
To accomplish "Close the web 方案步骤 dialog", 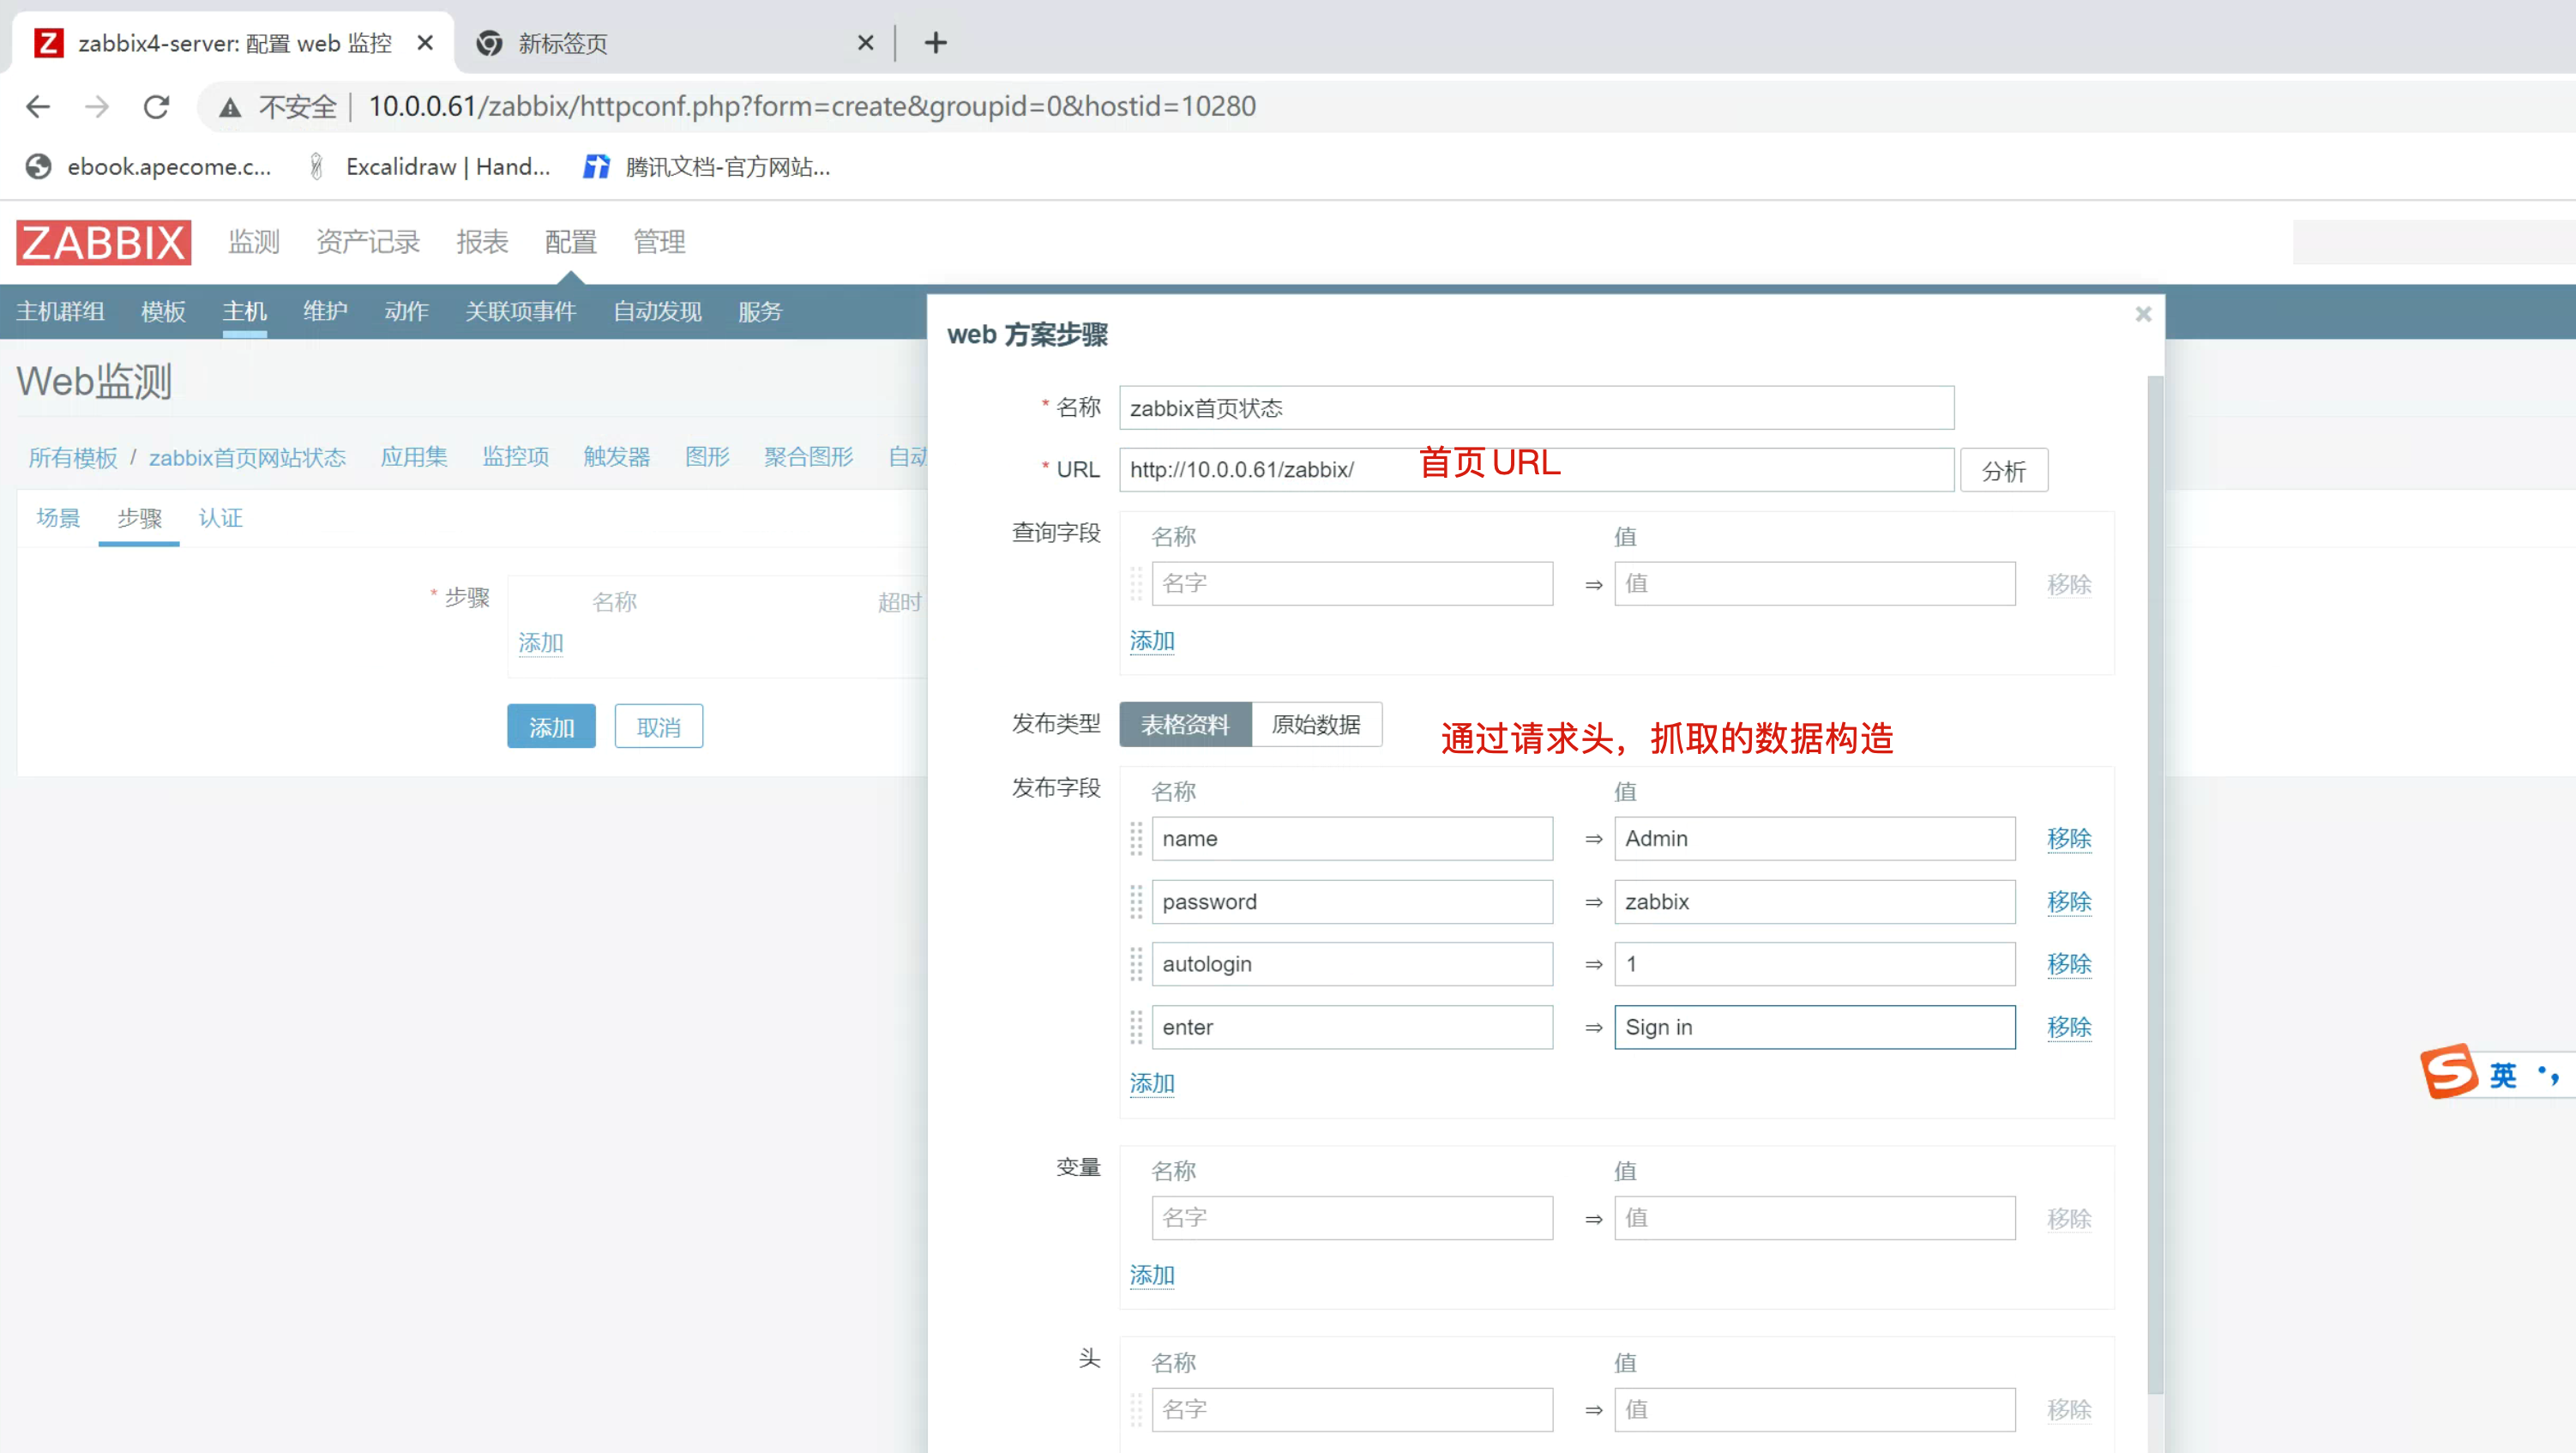I will tap(2143, 314).
